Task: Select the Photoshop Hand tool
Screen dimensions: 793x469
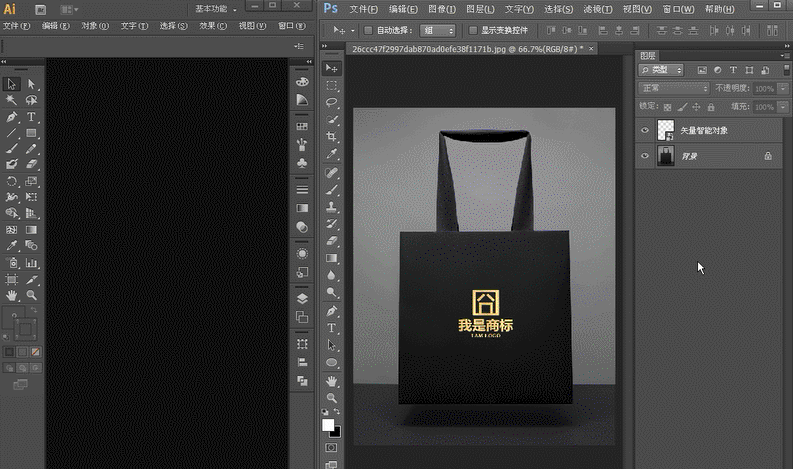Action: pos(331,380)
